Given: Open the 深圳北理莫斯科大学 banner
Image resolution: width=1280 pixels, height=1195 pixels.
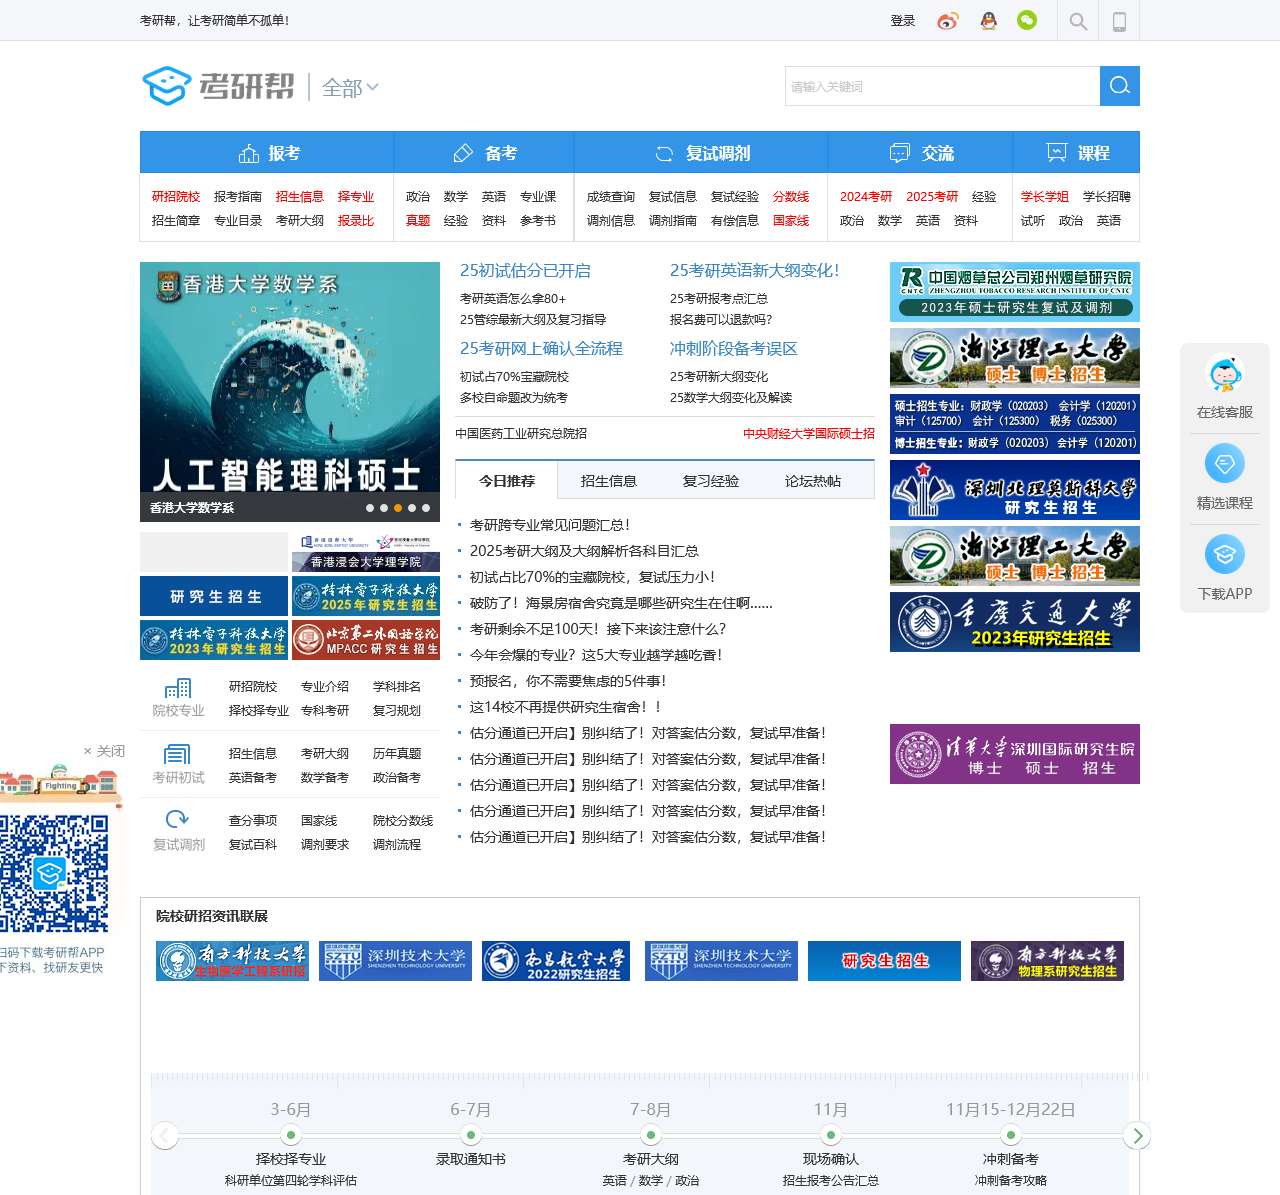Looking at the screenshot, I should tap(1015, 490).
